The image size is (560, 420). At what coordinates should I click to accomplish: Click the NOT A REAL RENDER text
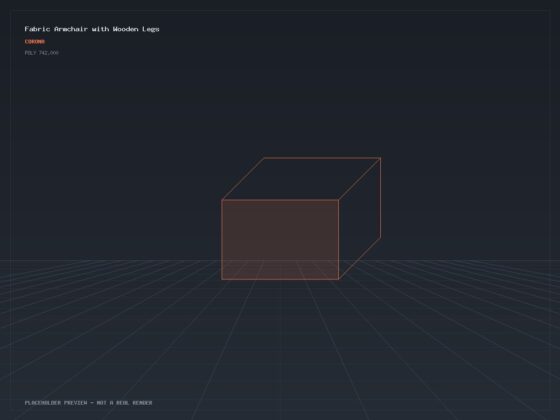124,402
